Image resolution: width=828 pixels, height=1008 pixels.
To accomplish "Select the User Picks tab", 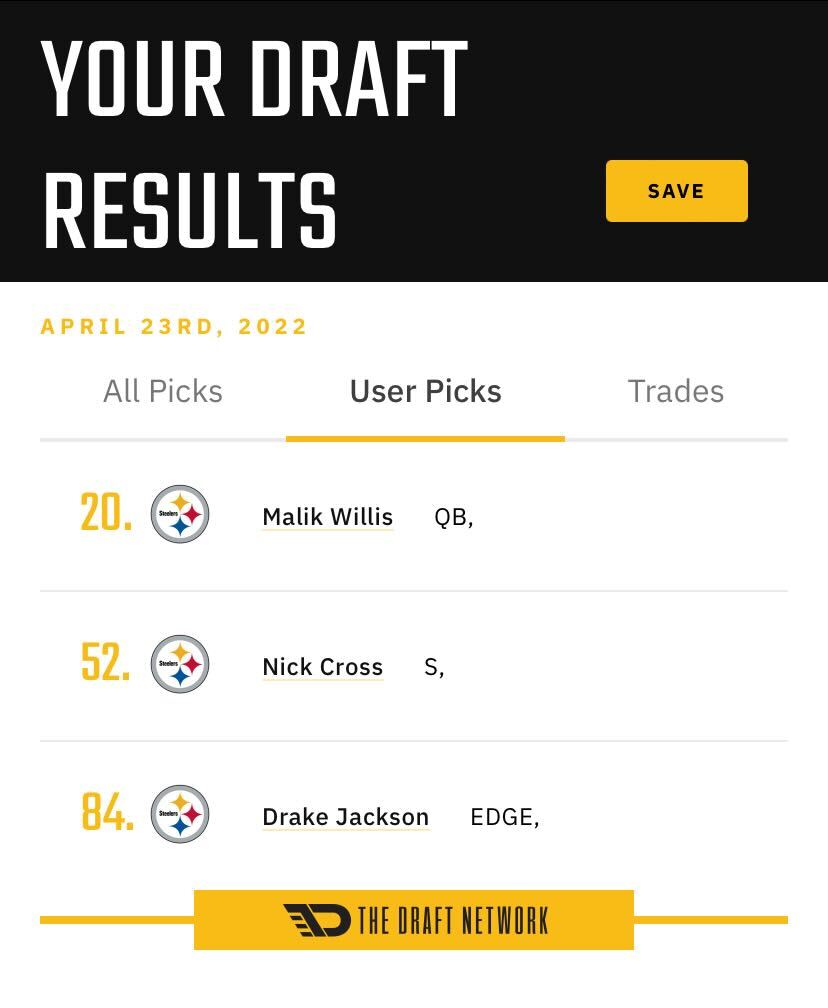I will pos(426,392).
